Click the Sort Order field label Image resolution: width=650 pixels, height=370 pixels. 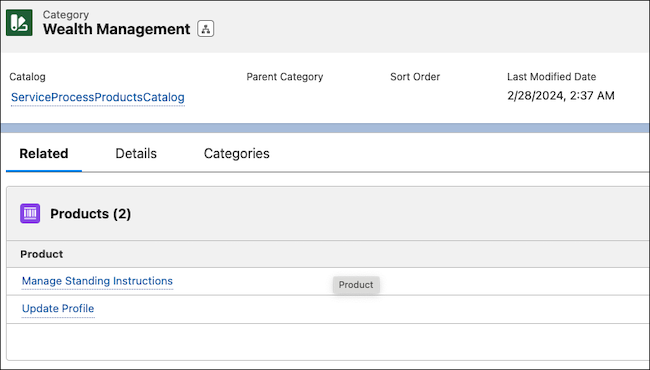coord(415,77)
